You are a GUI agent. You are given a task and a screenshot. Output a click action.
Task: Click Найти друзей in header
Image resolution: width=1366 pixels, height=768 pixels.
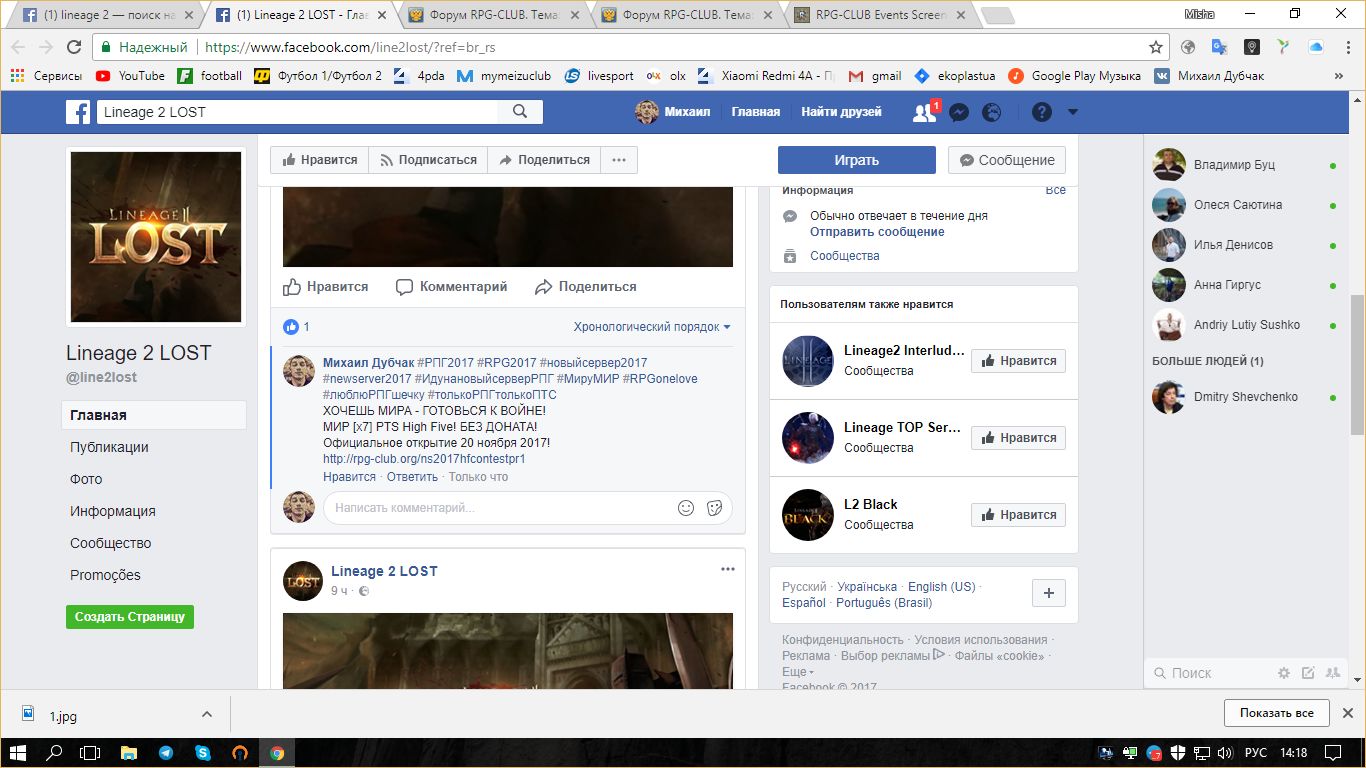(x=841, y=112)
